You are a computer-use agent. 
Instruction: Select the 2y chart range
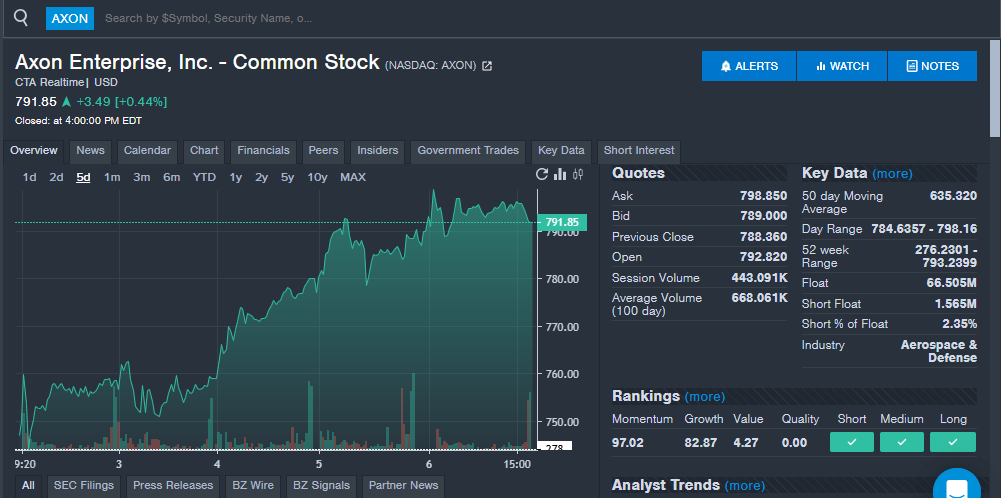point(261,177)
